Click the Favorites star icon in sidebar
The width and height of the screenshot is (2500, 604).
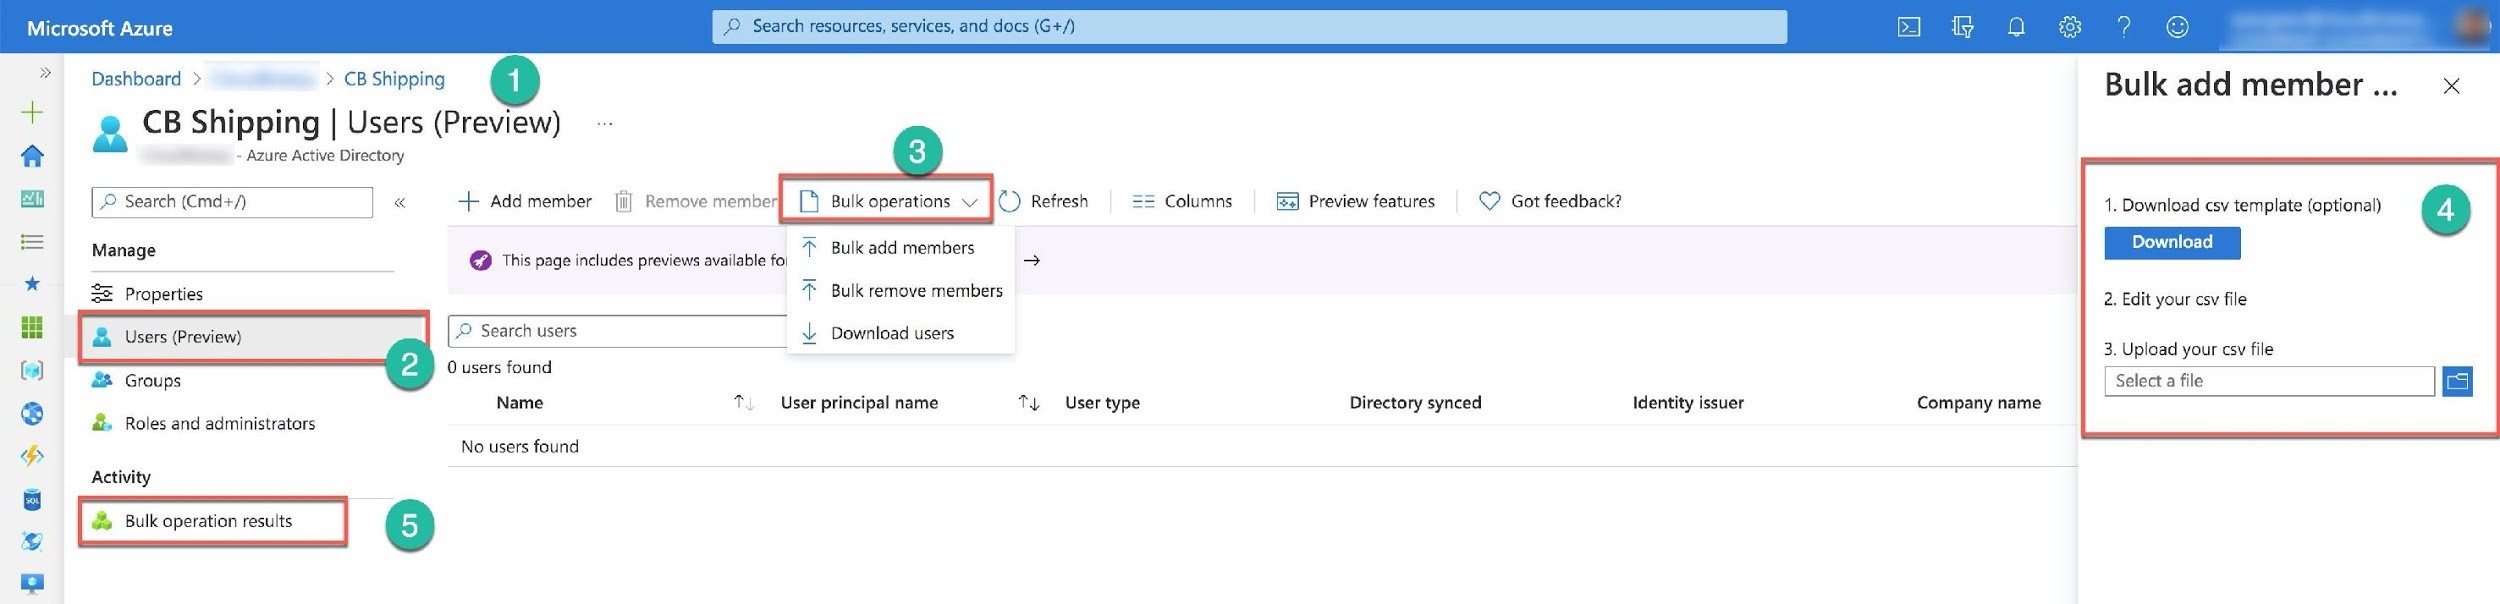[32, 284]
